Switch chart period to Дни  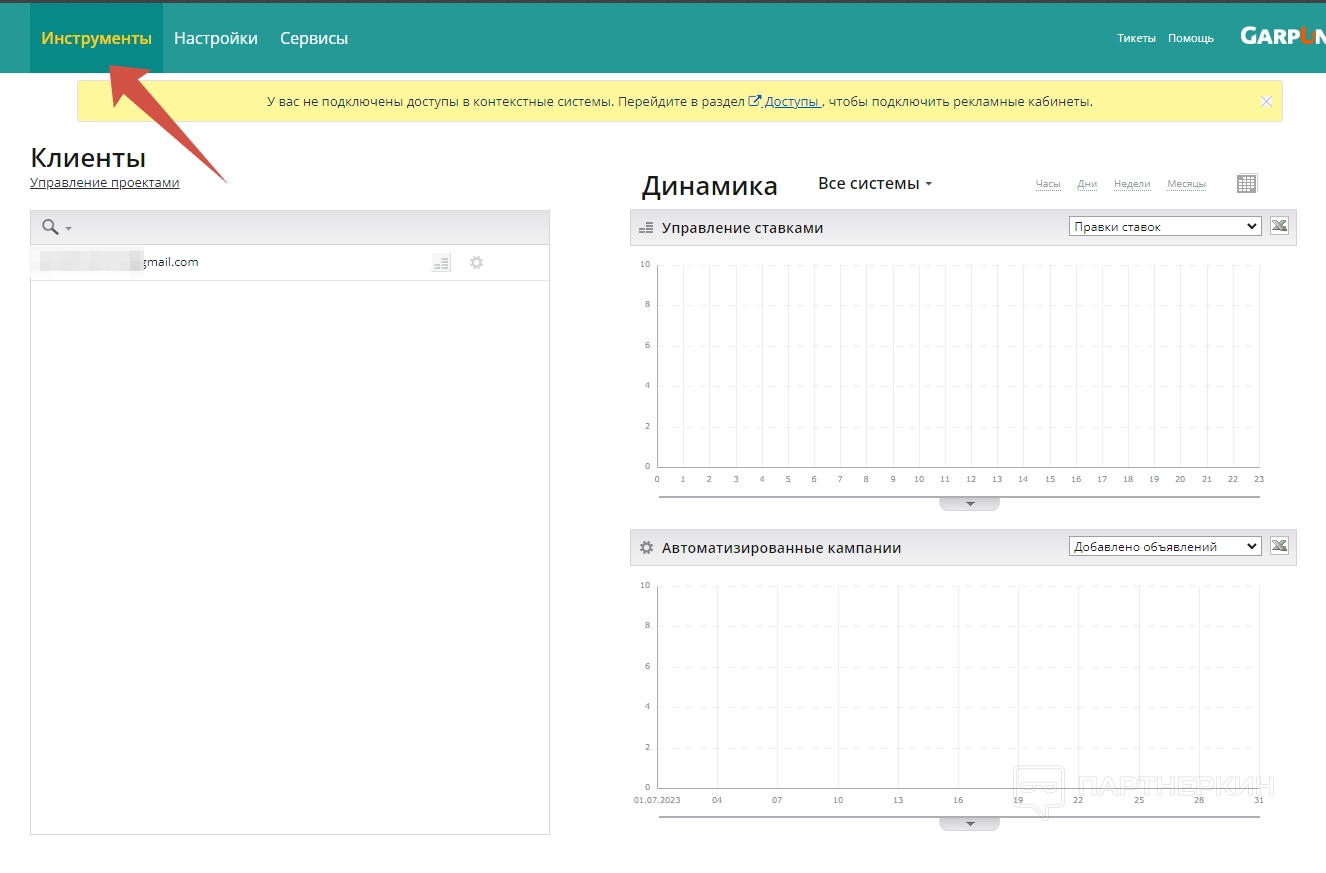click(1087, 184)
